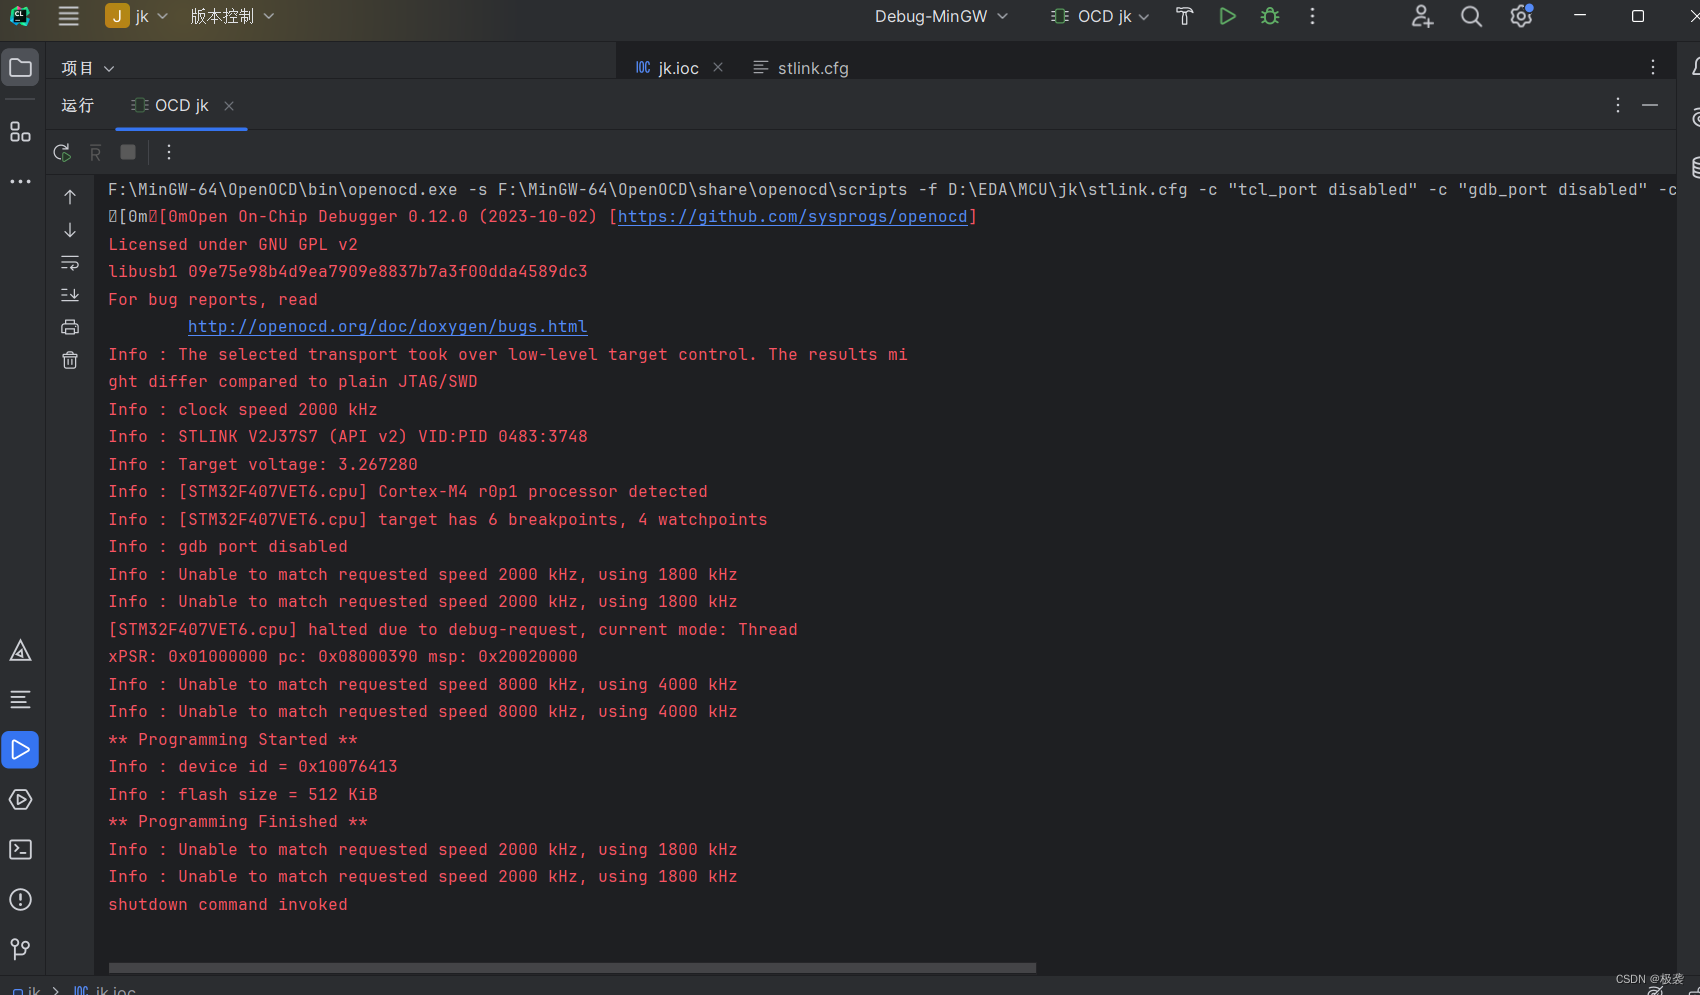1700x995 pixels.
Task: Open the Problems tool window icon
Action: [x=20, y=900]
